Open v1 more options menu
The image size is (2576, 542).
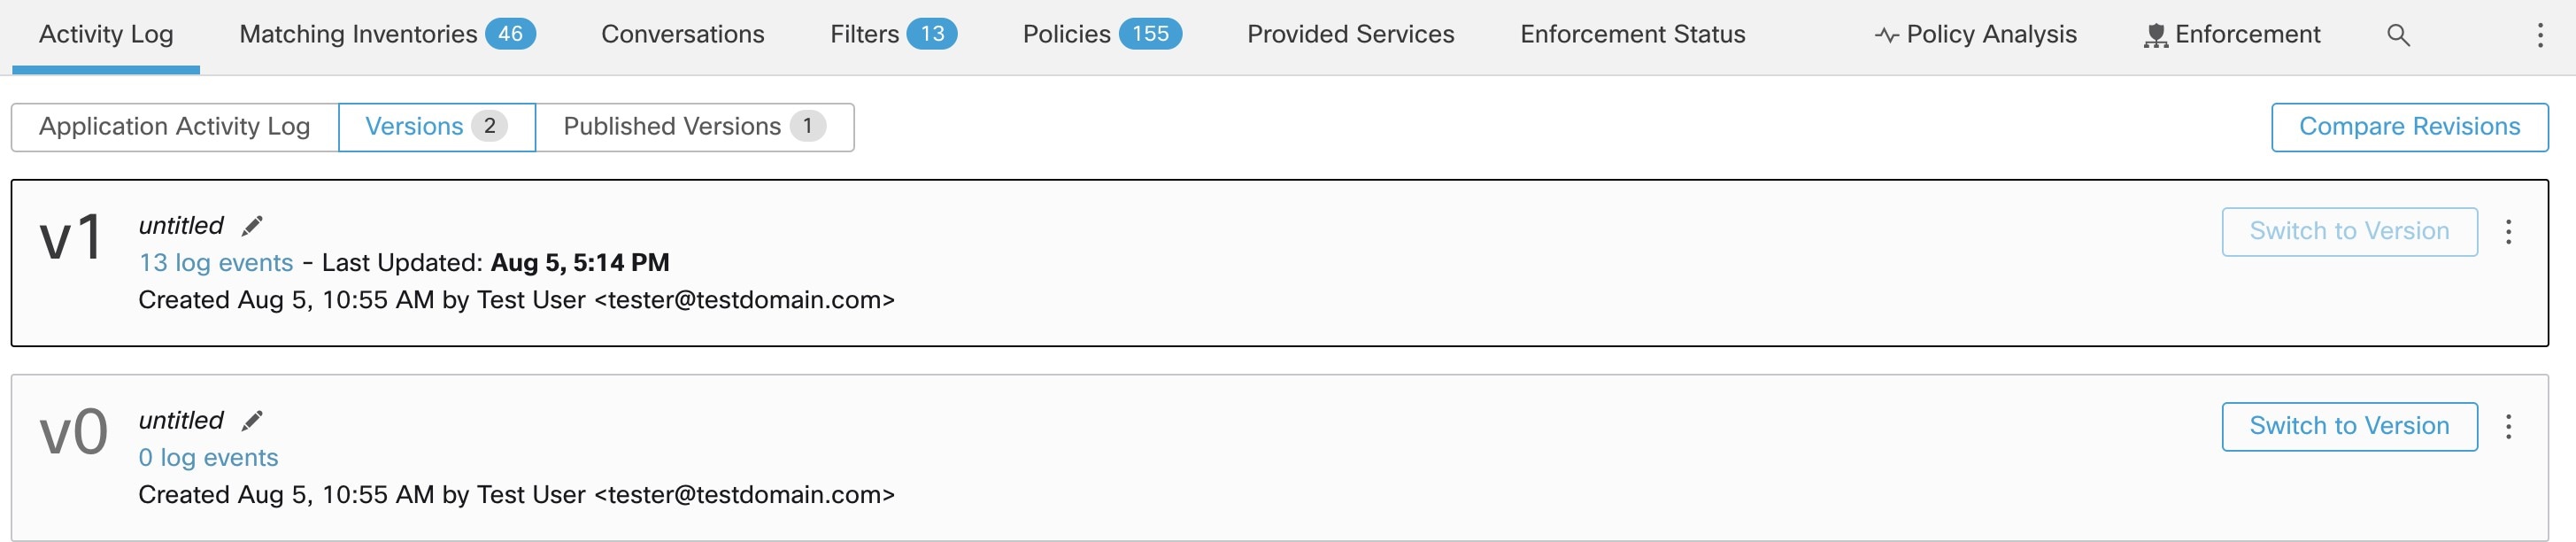pyautogui.click(x=2508, y=232)
